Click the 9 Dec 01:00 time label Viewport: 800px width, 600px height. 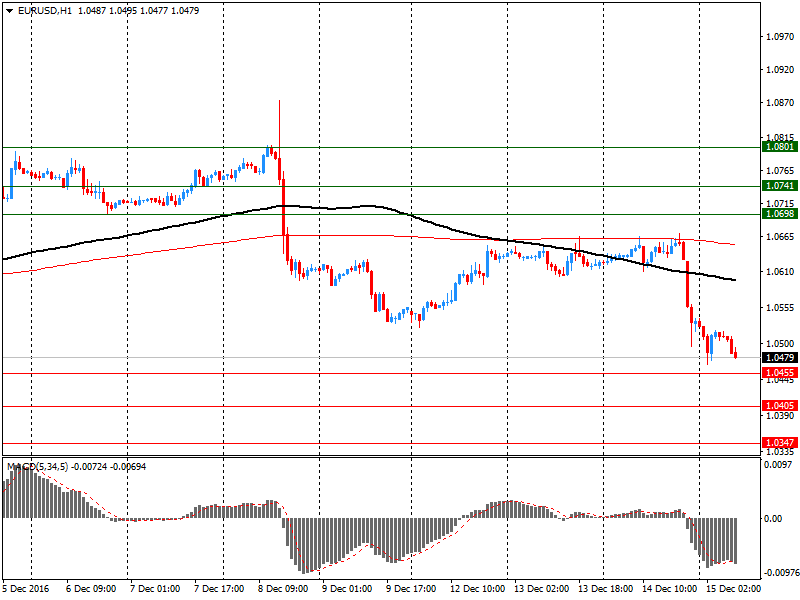click(x=347, y=589)
